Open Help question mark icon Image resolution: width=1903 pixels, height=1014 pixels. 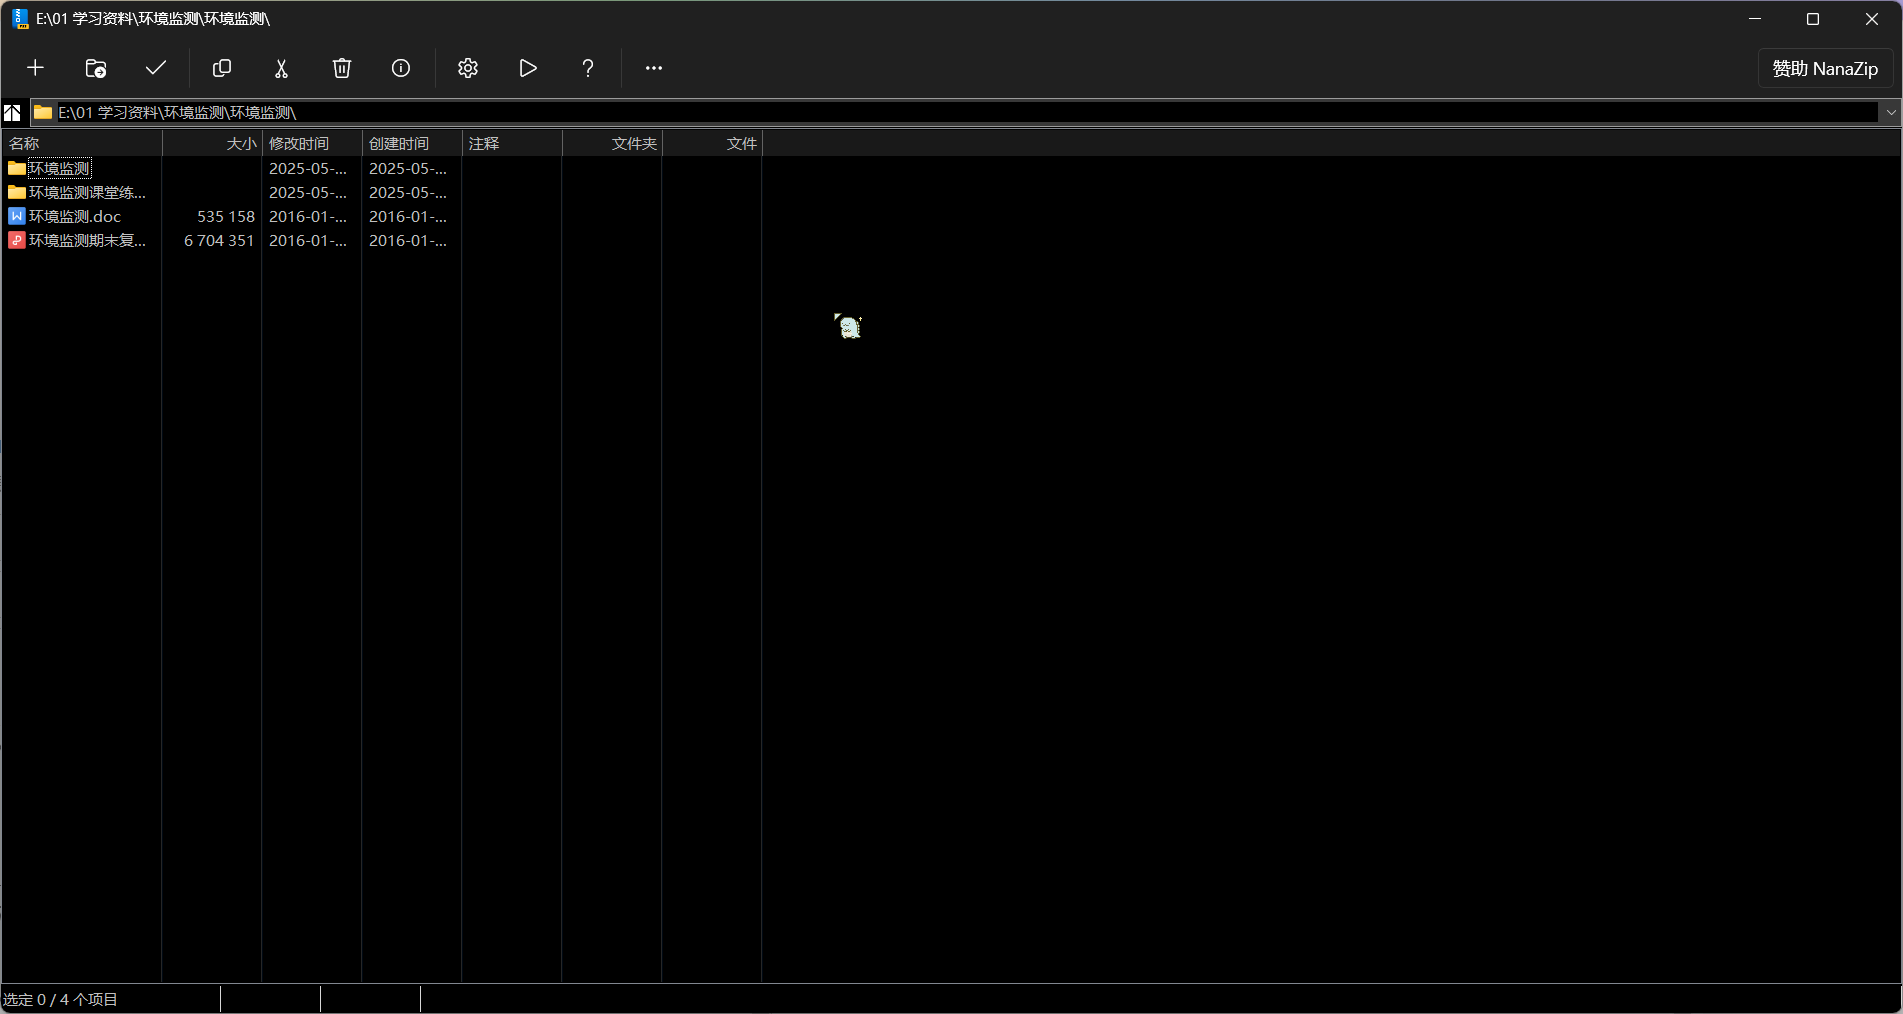(588, 68)
